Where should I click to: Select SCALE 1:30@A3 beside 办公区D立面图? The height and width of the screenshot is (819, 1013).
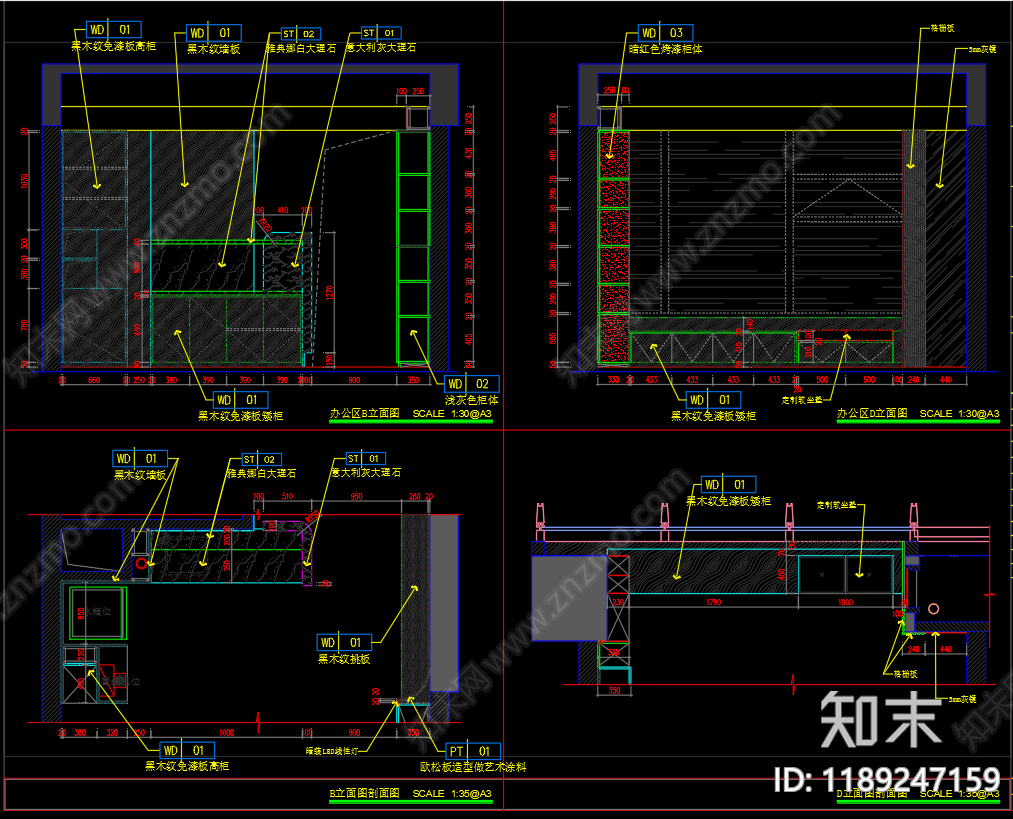(x=959, y=413)
